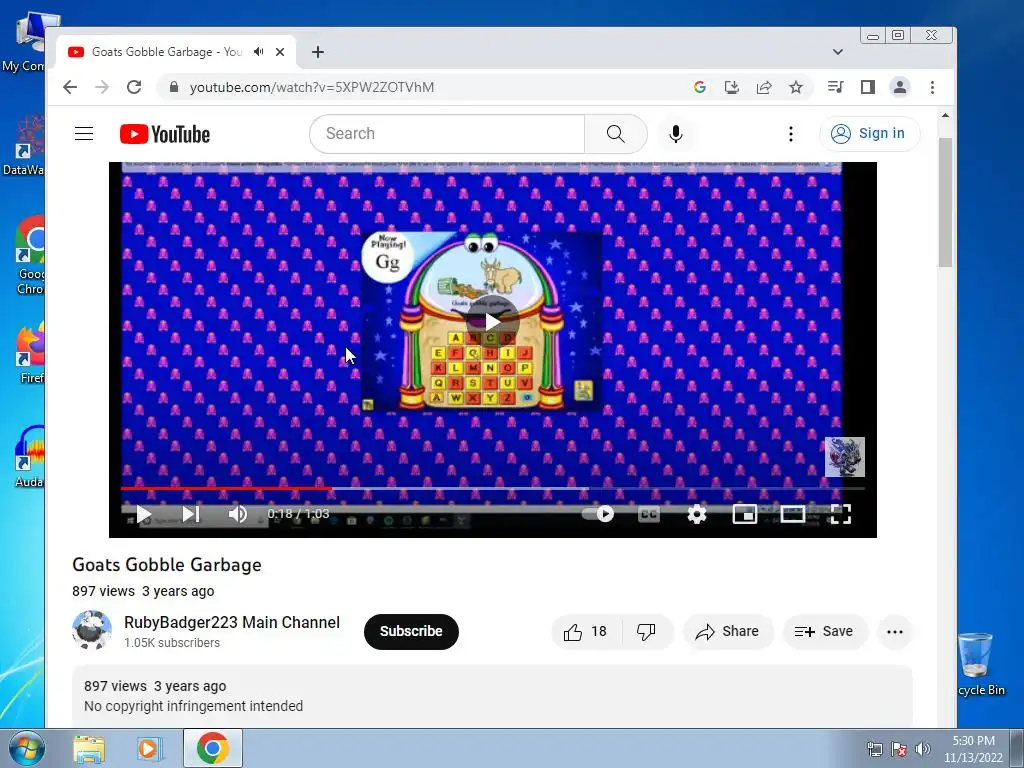
Task: Toggle closed captions in player
Action: [x=648, y=515]
